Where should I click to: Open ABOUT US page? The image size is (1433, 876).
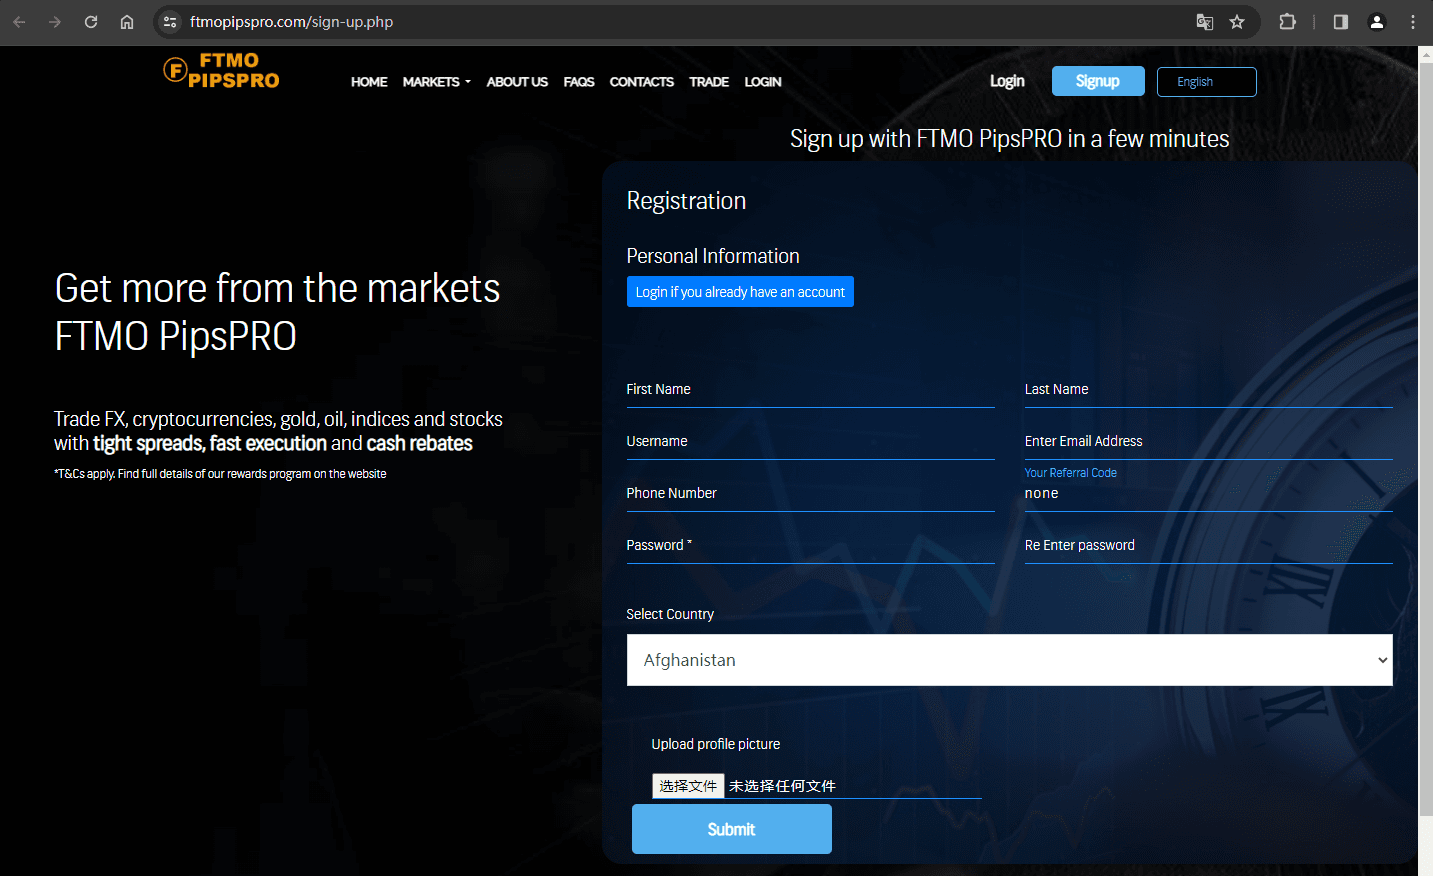tap(517, 82)
